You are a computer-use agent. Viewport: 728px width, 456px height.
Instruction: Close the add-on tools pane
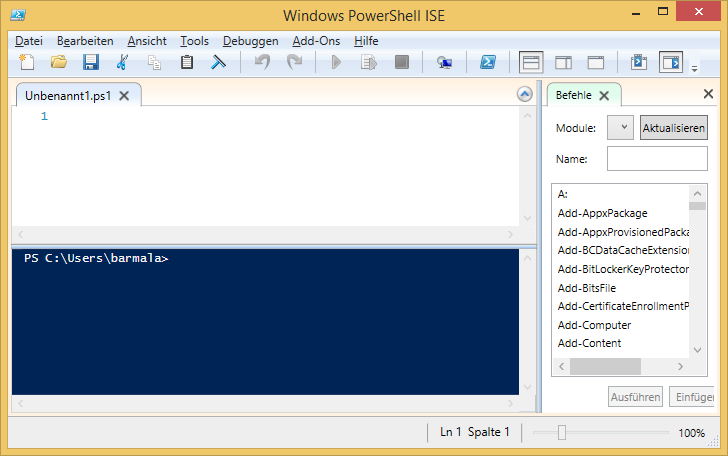click(708, 94)
